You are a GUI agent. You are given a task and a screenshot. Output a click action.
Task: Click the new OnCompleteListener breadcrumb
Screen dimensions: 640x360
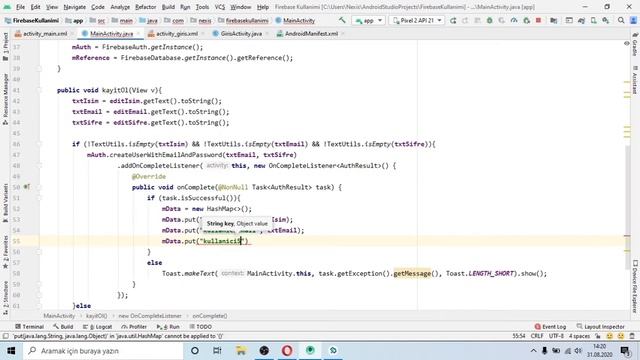click(x=150, y=316)
